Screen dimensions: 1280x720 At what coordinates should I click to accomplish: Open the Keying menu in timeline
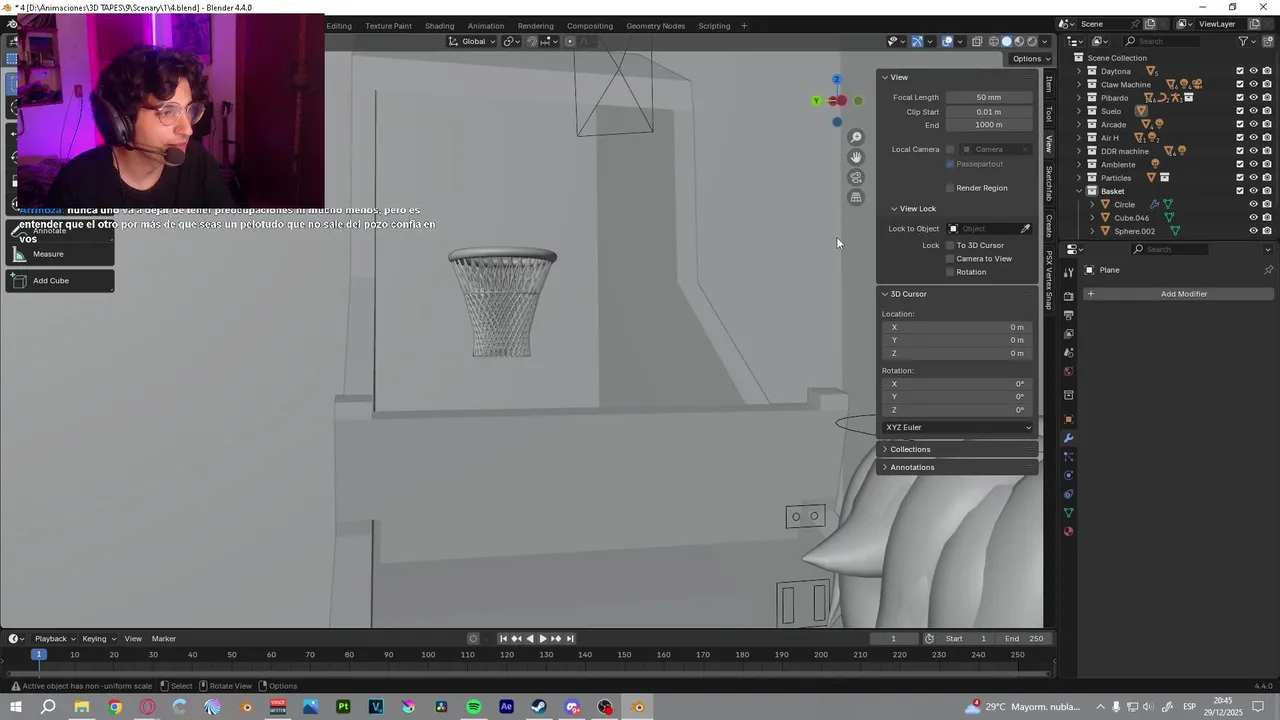[99, 639]
